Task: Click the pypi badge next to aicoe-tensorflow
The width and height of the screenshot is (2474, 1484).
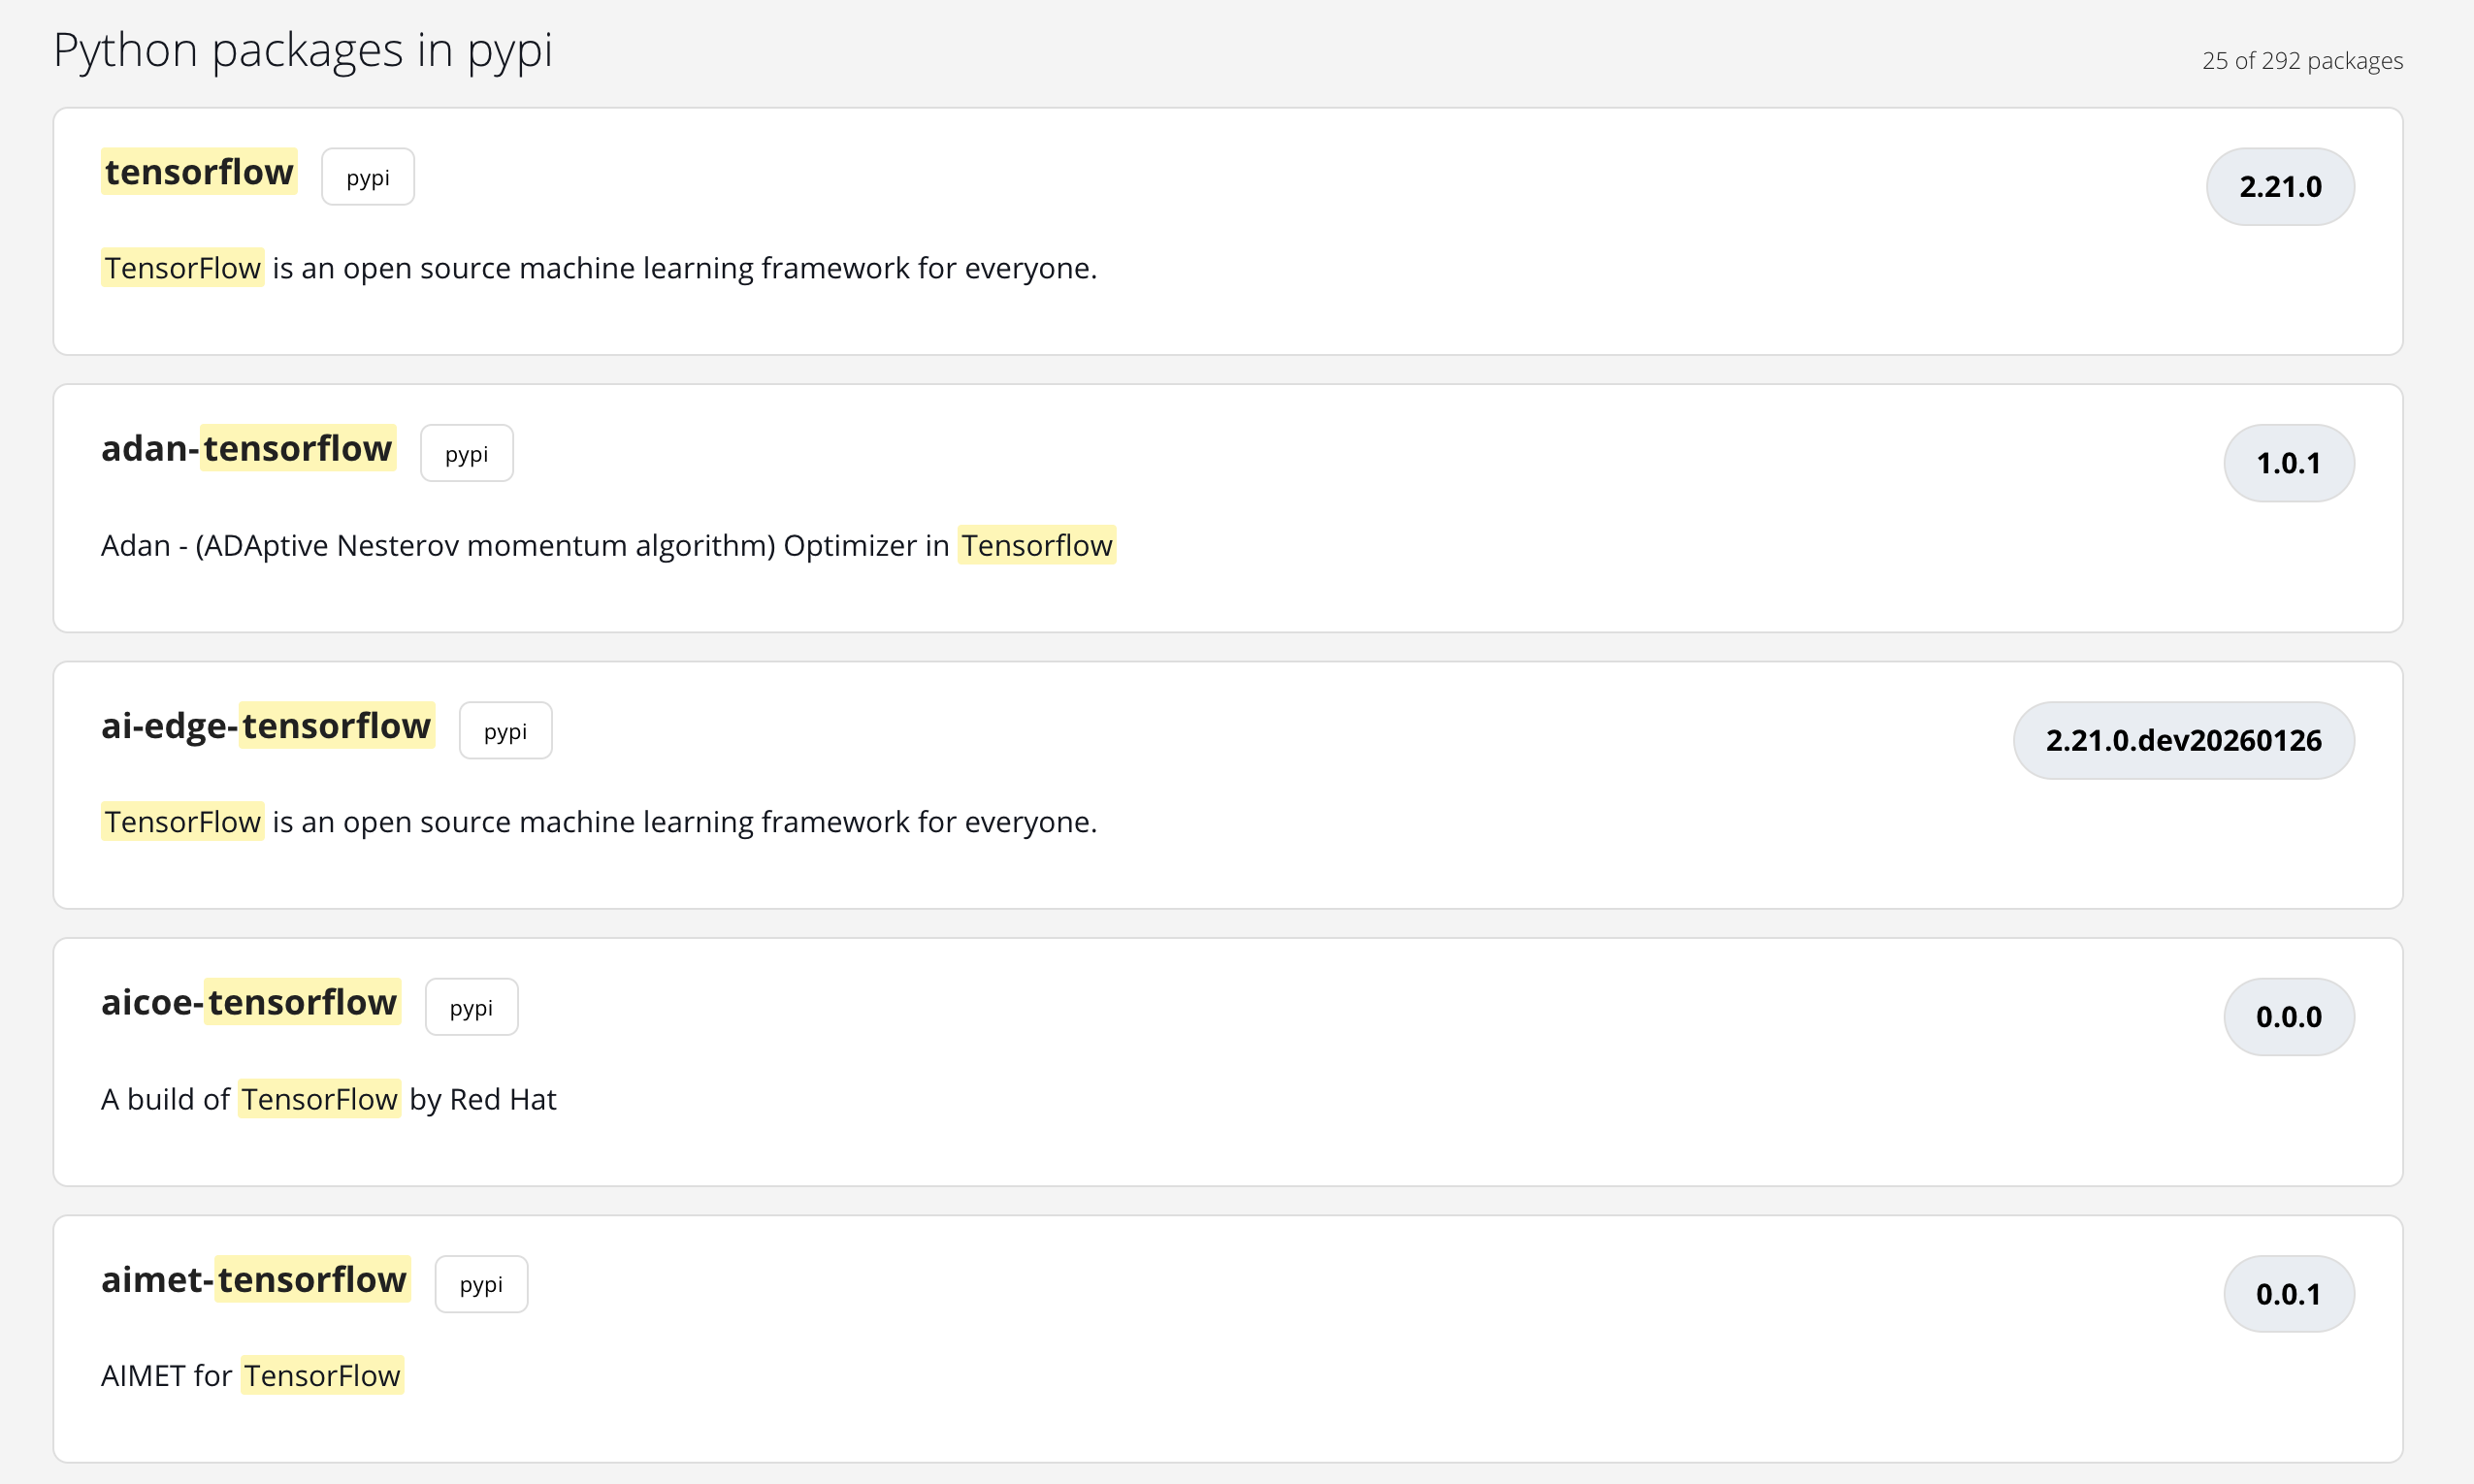Action: pos(472,1007)
